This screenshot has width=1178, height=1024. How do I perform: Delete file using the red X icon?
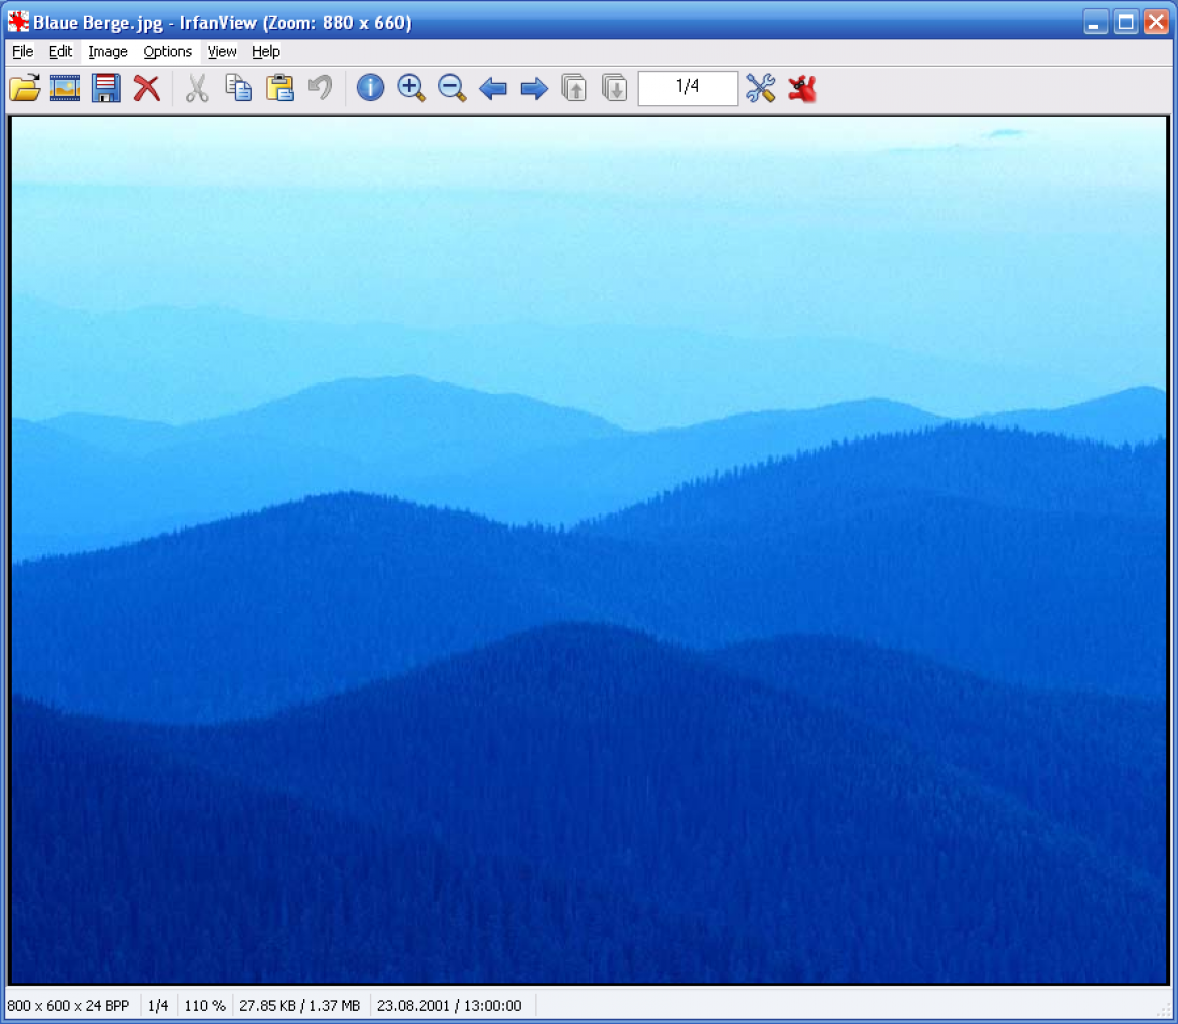(146, 88)
